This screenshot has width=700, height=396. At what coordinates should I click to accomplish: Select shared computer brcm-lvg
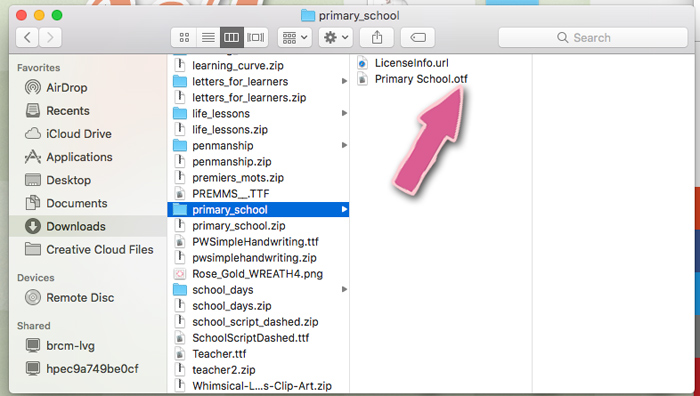click(x=88, y=346)
